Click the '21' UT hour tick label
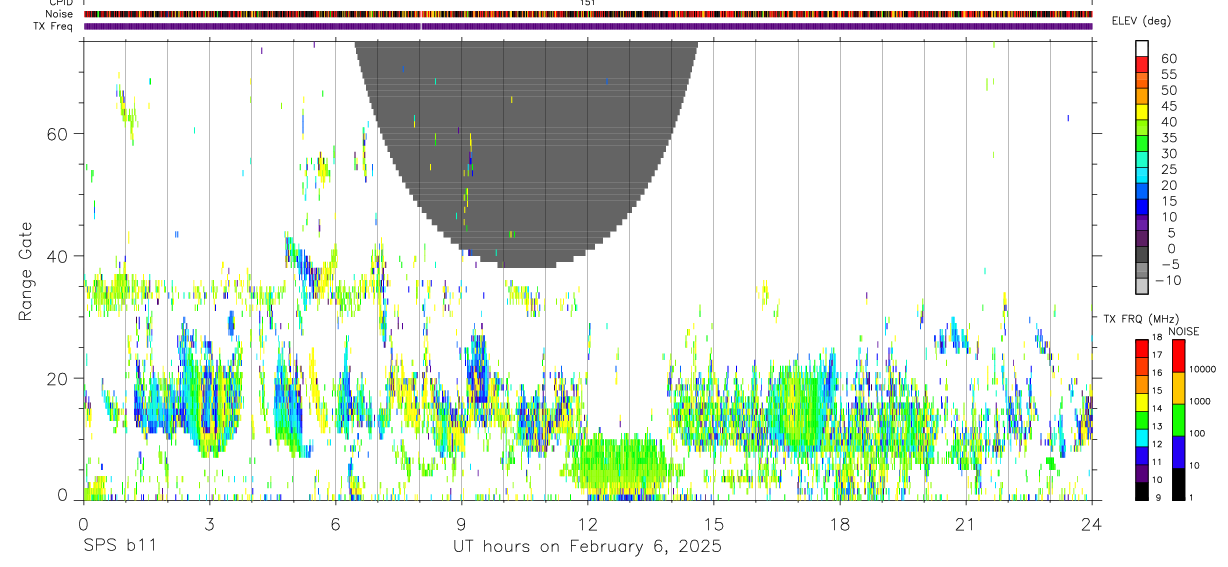This screenshot has width=1228, height=567. pyautogui.click(x=965, y=524)
